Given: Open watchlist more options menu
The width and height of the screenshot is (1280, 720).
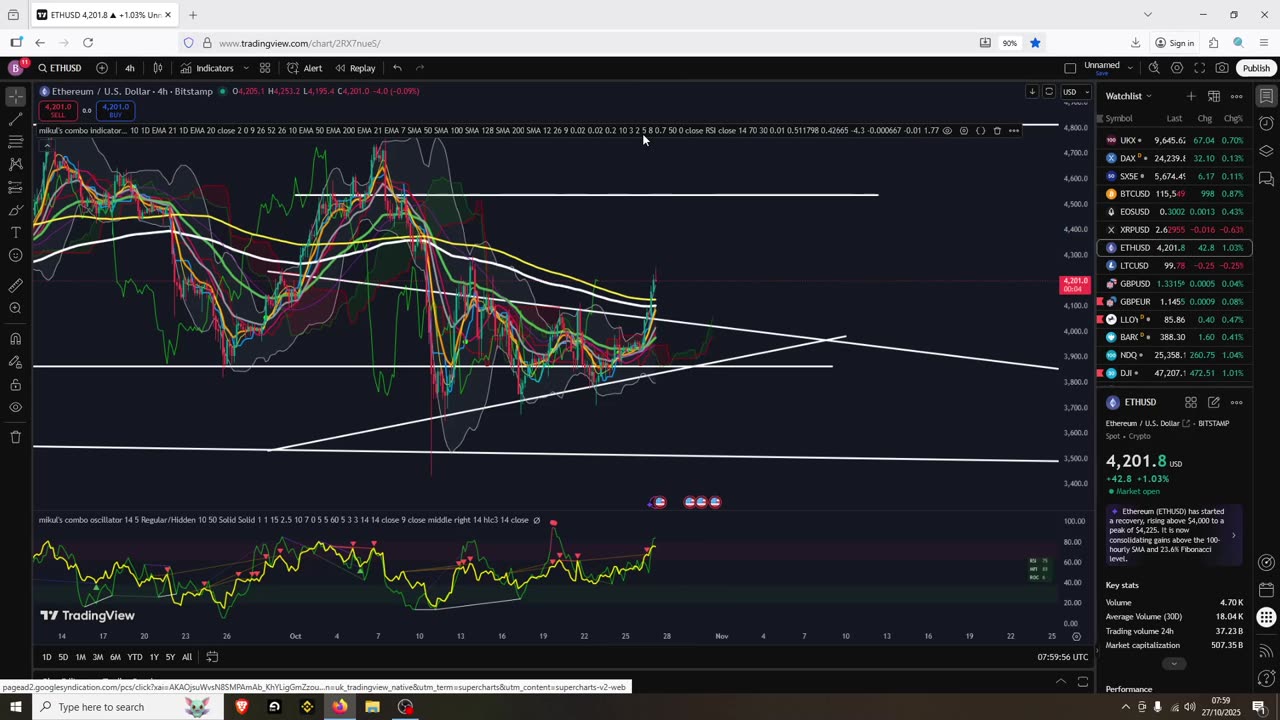Looking at the screenshot, I should click(1236, 96).
